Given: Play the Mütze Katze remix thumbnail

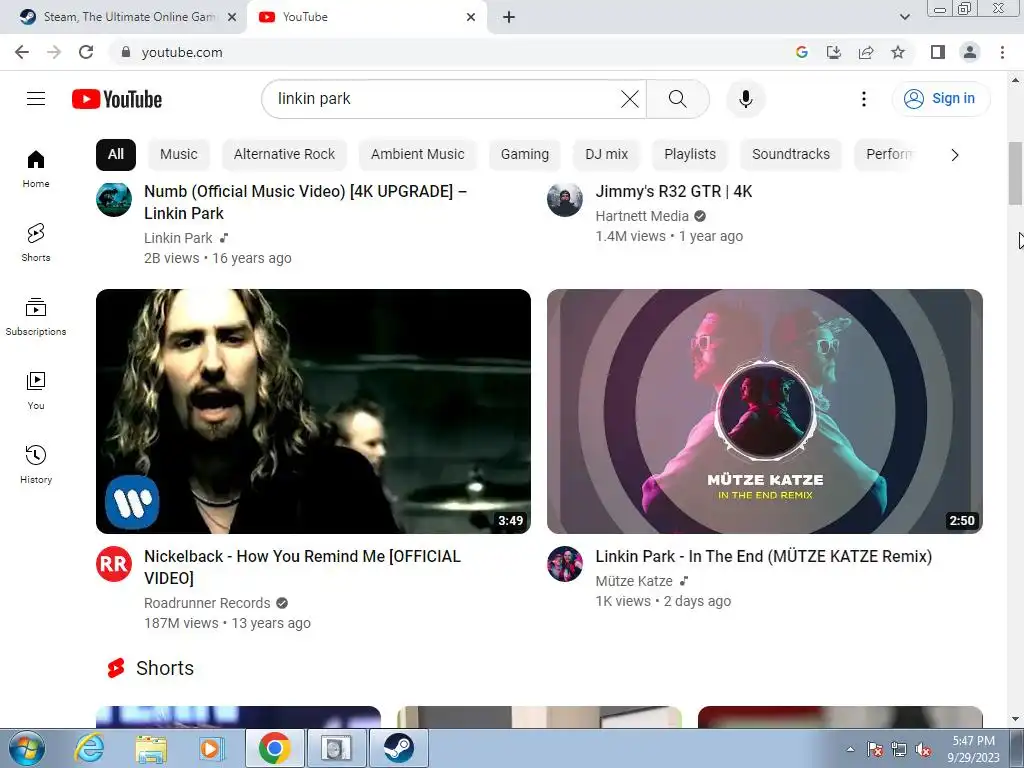Looking at the screenshot, I should click(x=765, y=411).
